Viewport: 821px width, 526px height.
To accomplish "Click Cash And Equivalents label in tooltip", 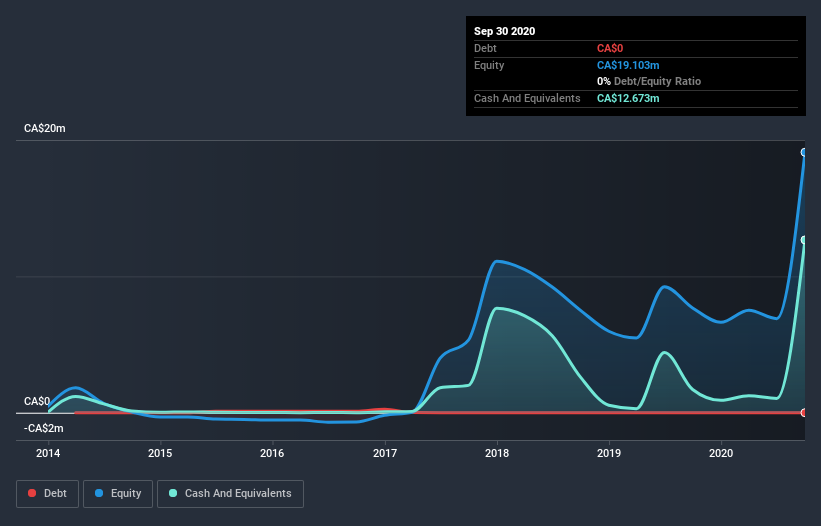I will click(x=527, y=98).
